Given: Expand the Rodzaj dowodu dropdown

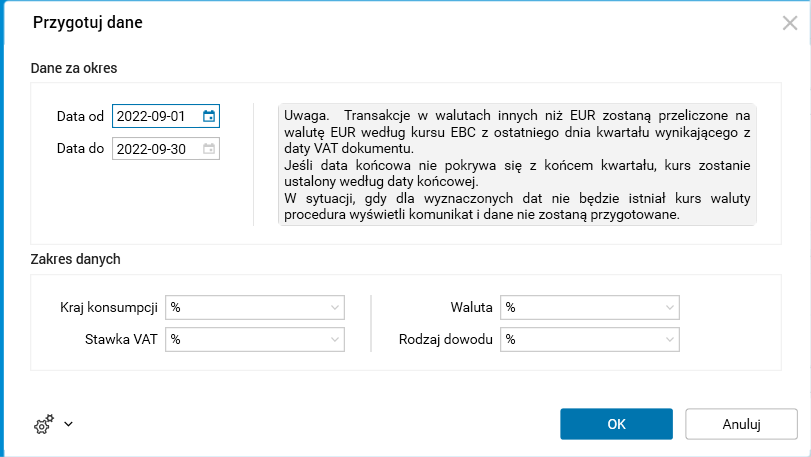Looking at the screenshot, I should (x=670, y=339).
